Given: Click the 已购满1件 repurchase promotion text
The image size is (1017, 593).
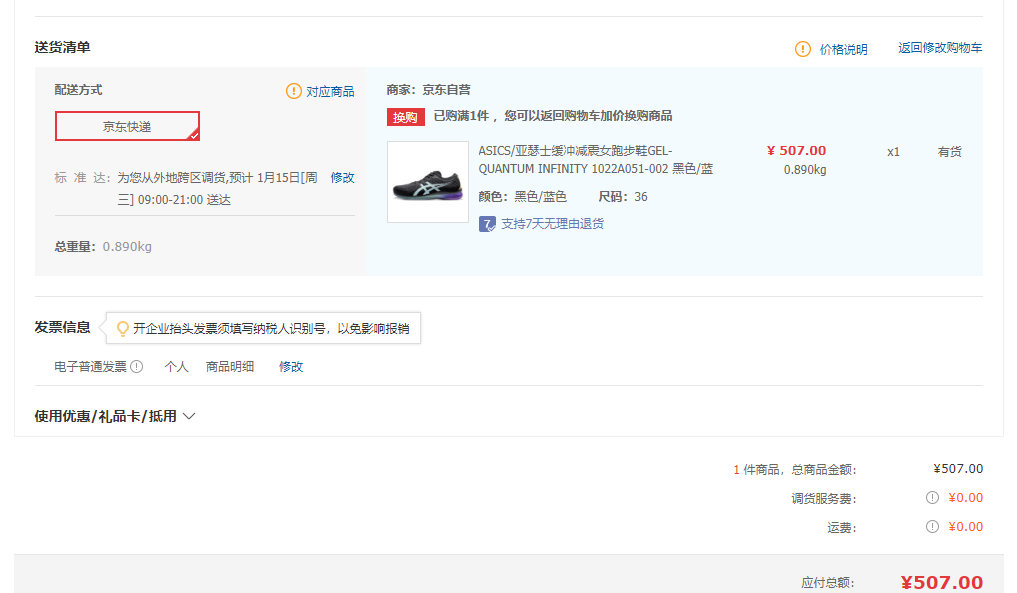Looking at the screenshot, I should tap(553, 116).
